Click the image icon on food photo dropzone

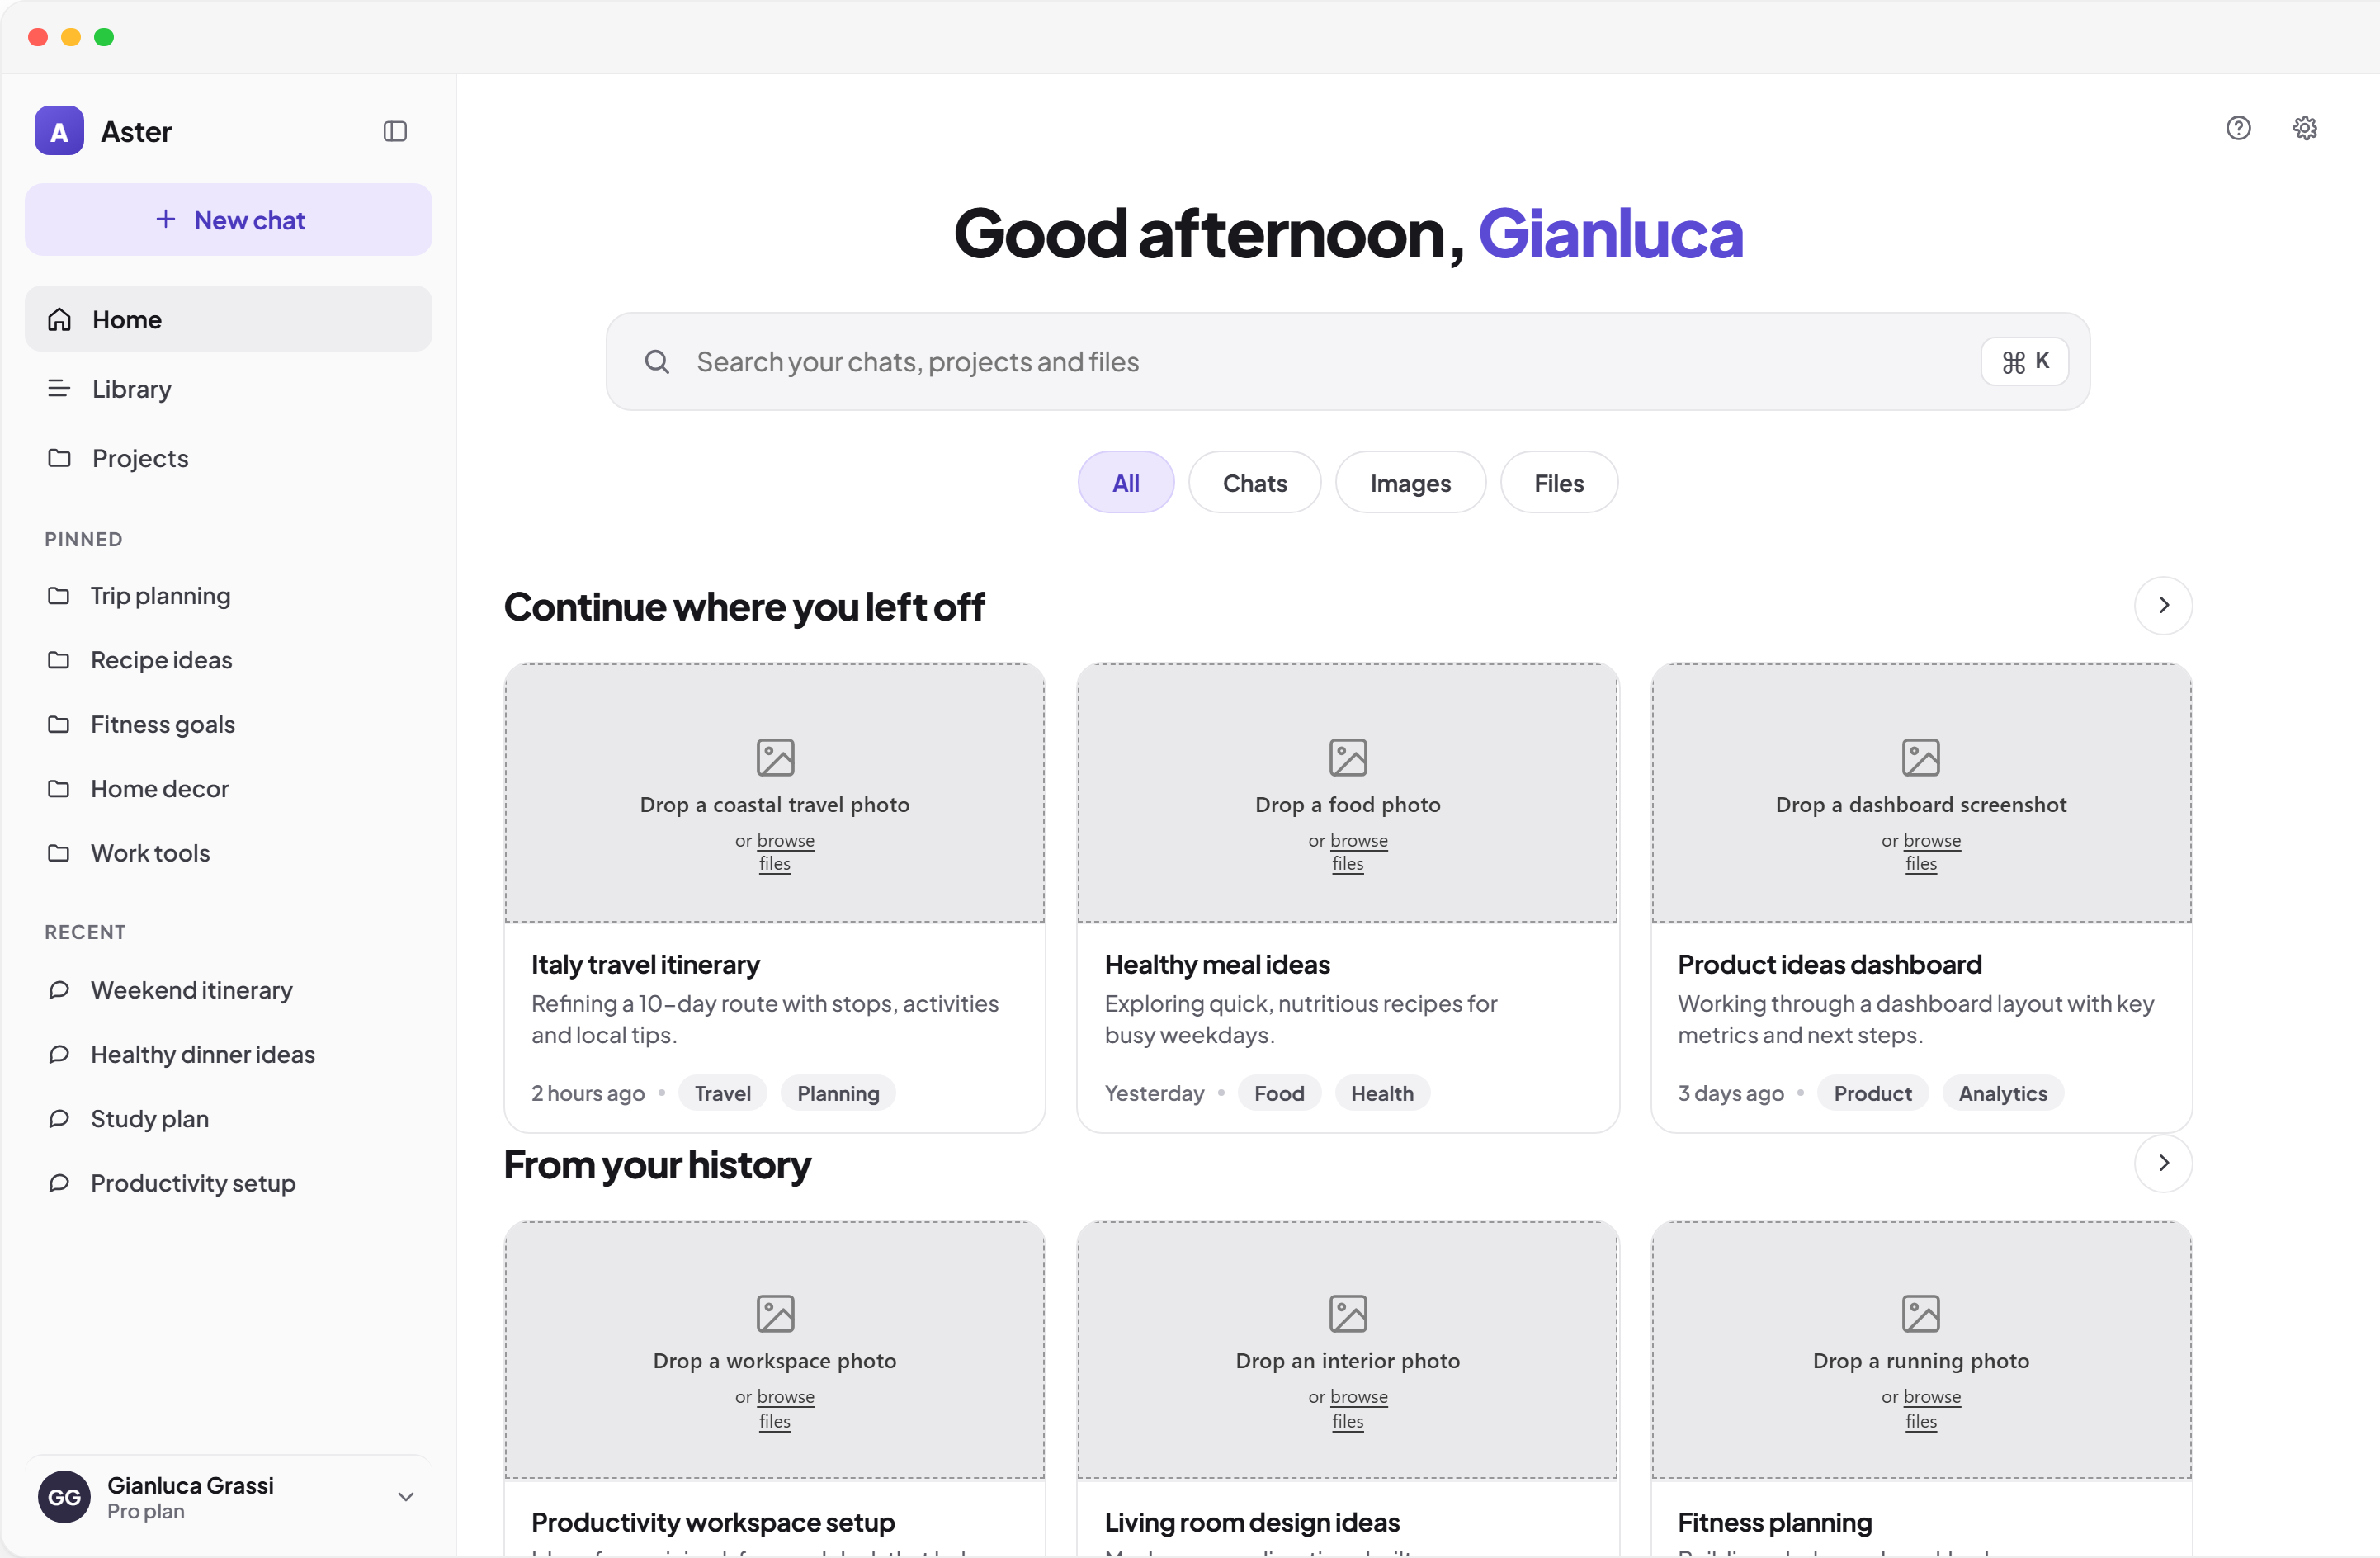1348,758
